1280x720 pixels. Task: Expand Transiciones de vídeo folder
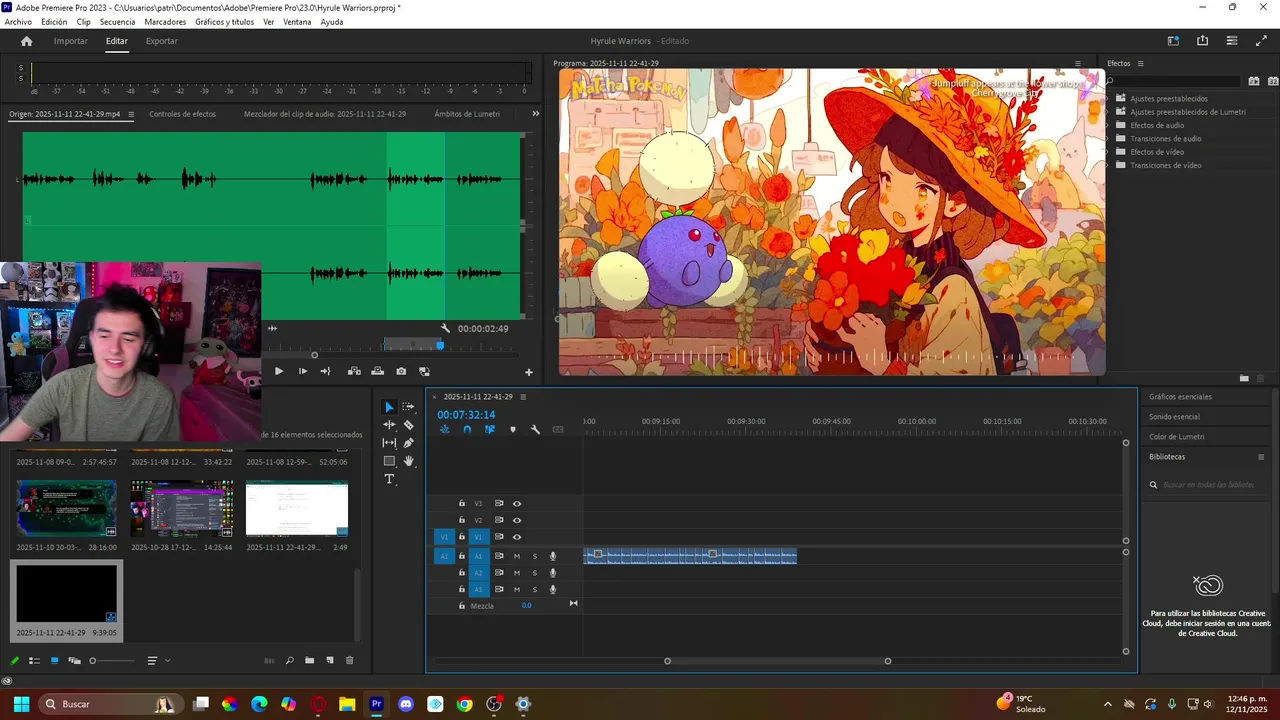coord(1109,165)
